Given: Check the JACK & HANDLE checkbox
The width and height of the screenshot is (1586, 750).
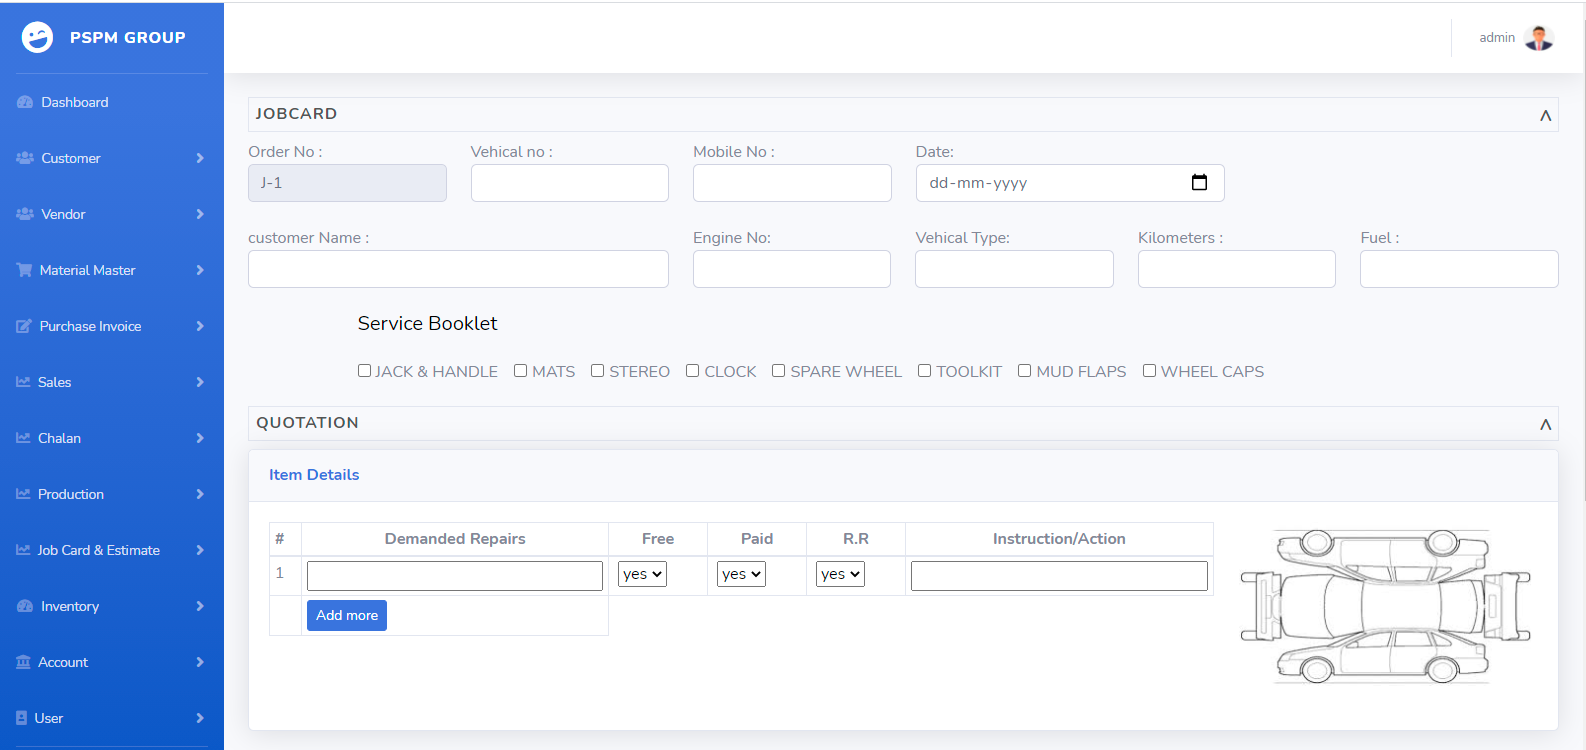Looking at the screenshot, I should tap(364, 371).
